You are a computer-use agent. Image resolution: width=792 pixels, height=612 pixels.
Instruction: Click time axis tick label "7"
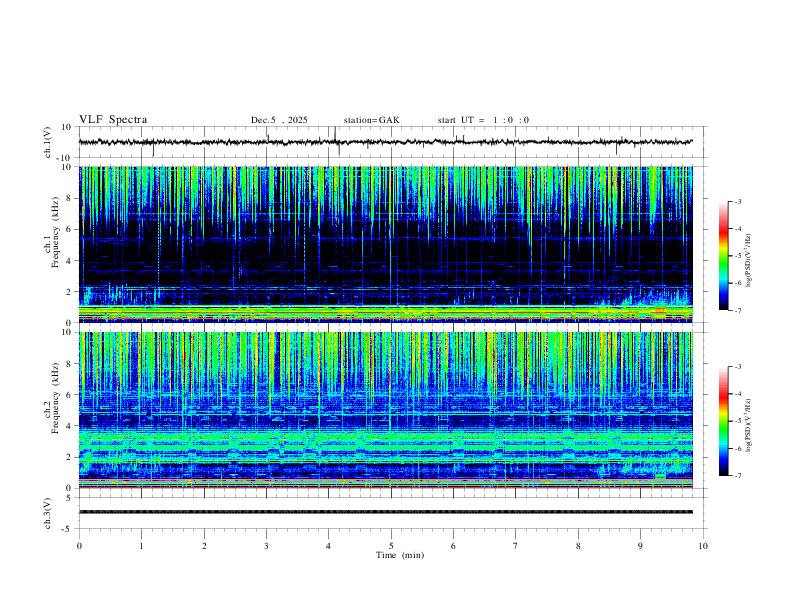click(x=516, y=546)
